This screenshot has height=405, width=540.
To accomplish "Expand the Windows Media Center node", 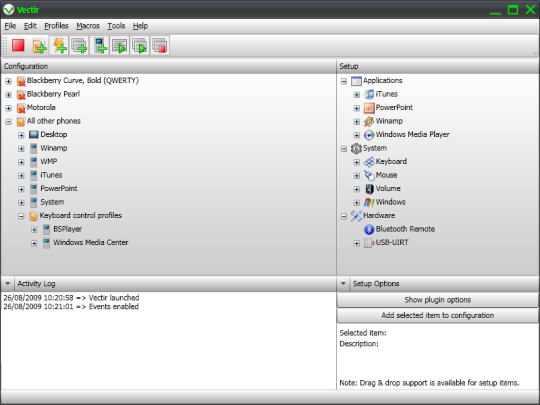I will 34,243.
